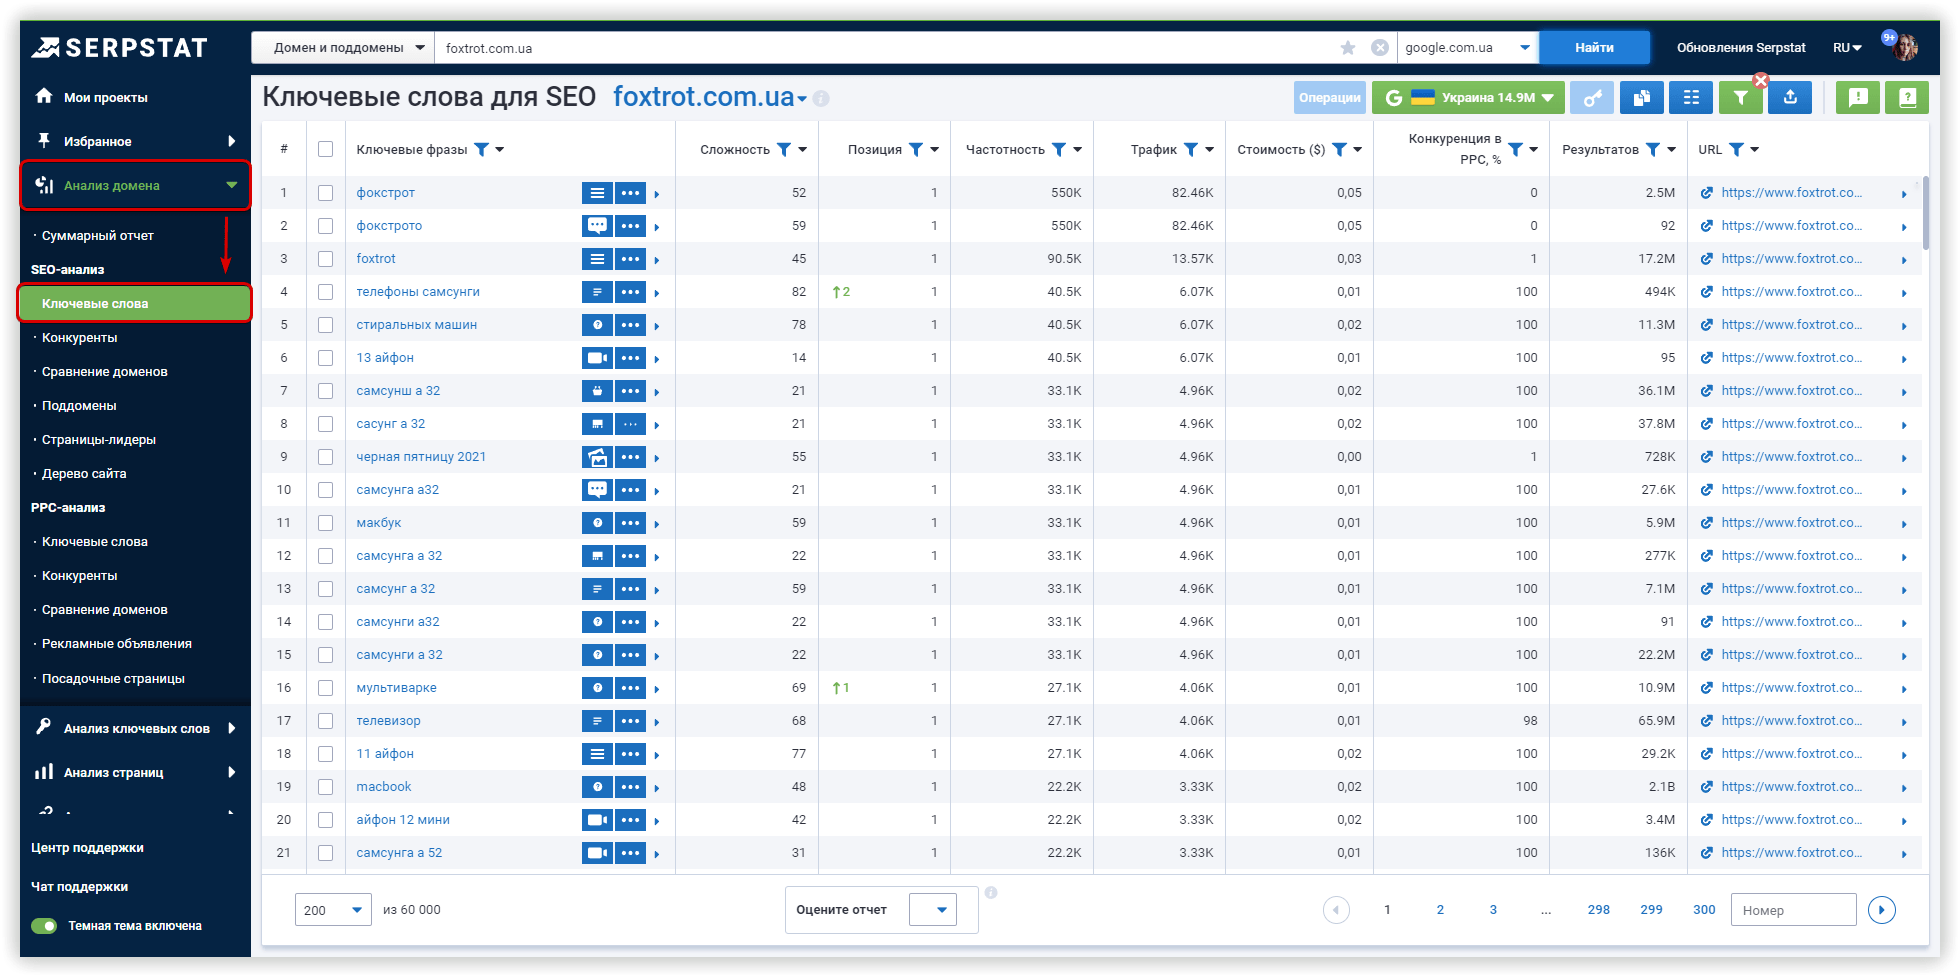This screenshot has width=1960, height=977.
Task: Filter the URL column
Action: coord(1736,150)
